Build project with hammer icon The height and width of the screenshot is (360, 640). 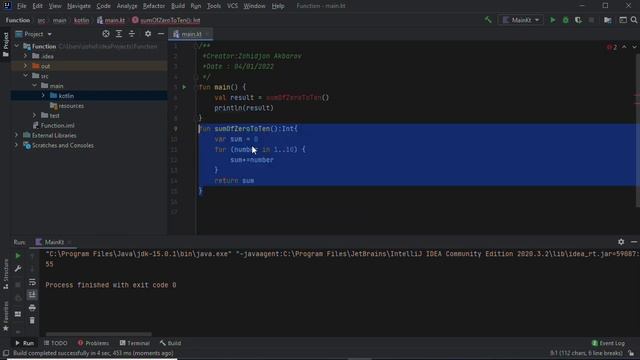pos(488,20)
